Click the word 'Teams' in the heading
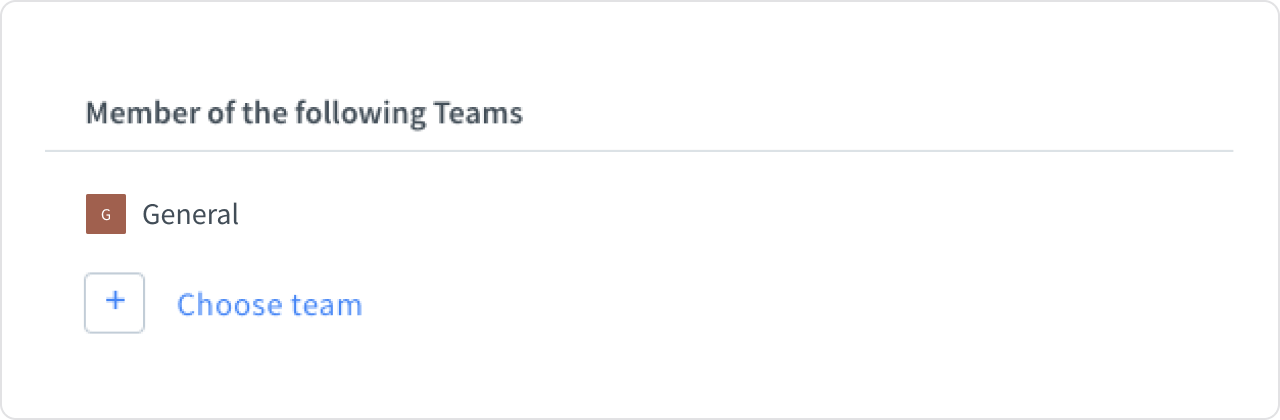The width and height of the screenshot is (1280, 420). click(478, 113)
